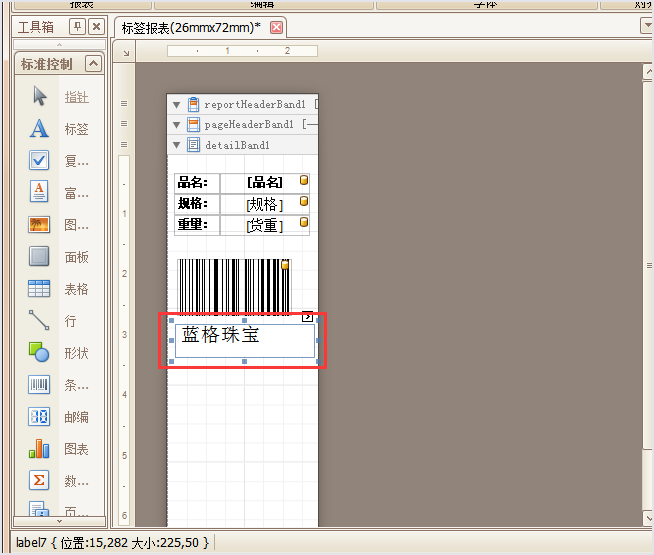
Task: Select the 指针 label in the toolbox
Action: [76, 97]
